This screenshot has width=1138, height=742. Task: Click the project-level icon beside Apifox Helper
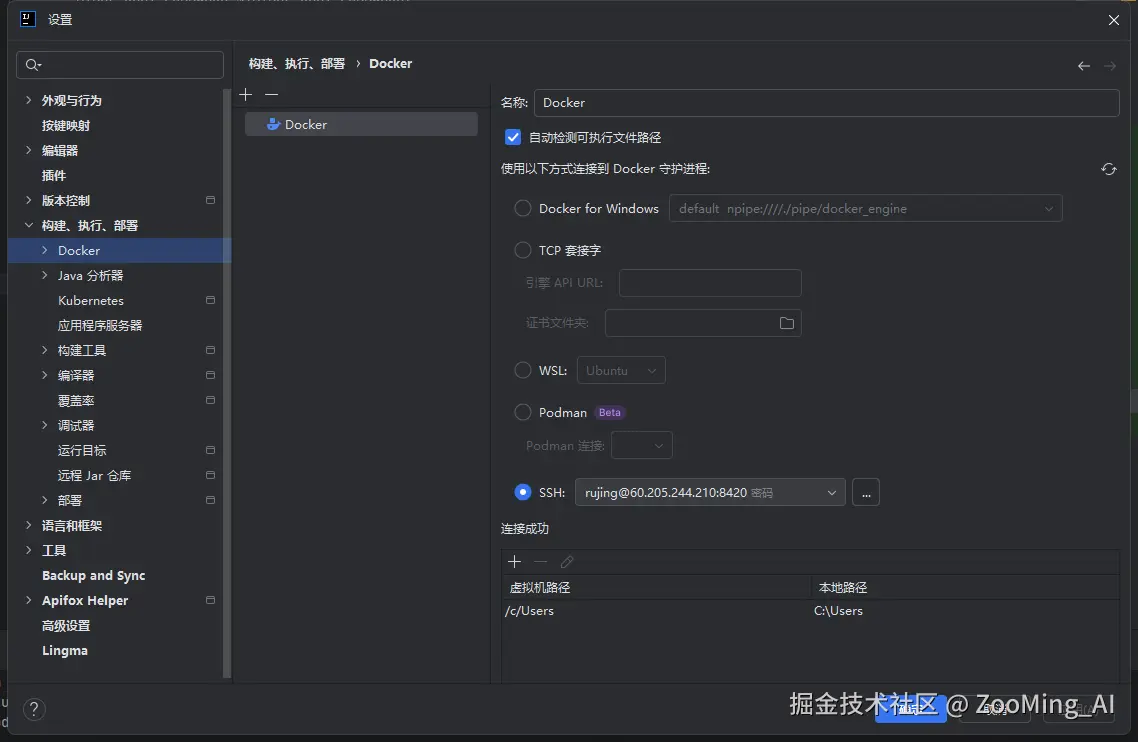coord(210,600)
